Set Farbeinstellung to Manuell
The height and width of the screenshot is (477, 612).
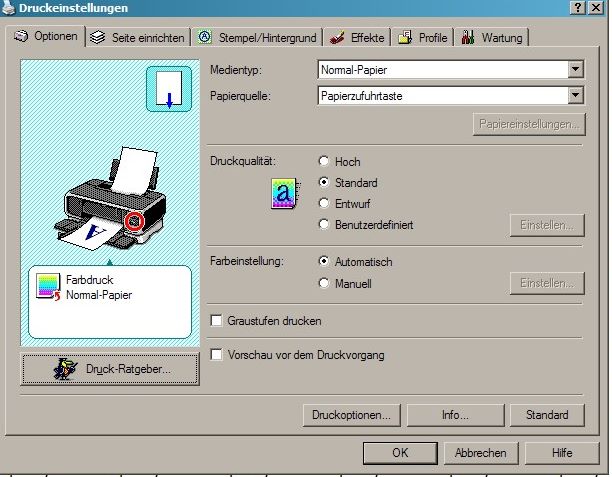tap(323, 284)
